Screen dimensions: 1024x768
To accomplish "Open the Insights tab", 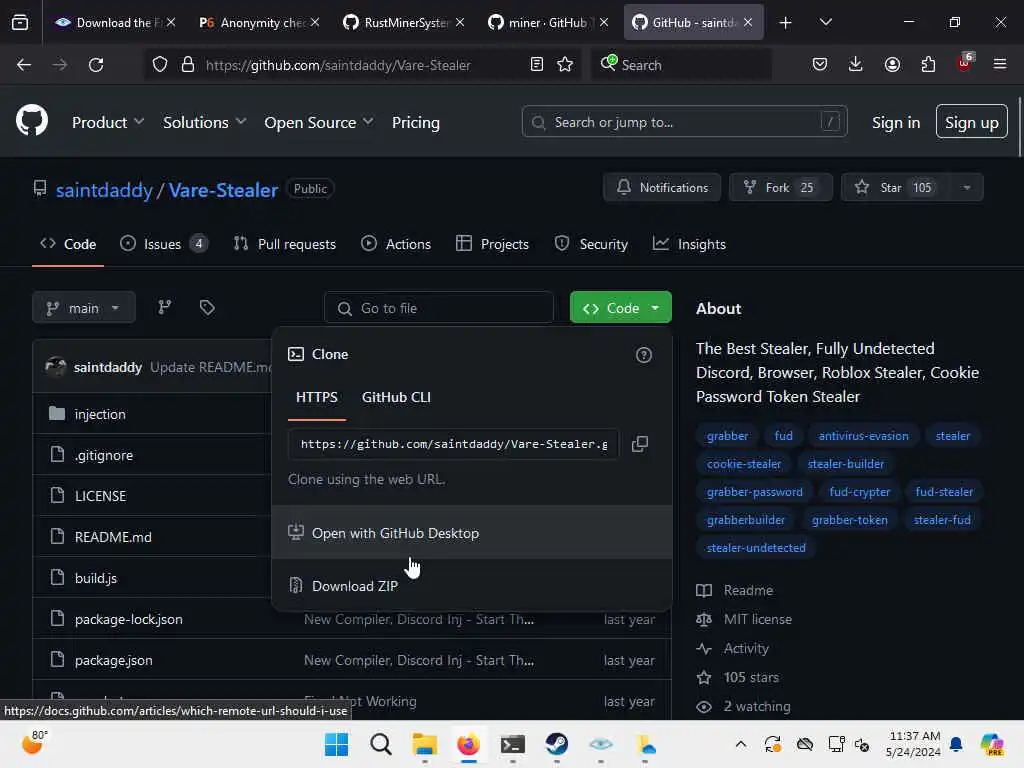I will (689, 244).
